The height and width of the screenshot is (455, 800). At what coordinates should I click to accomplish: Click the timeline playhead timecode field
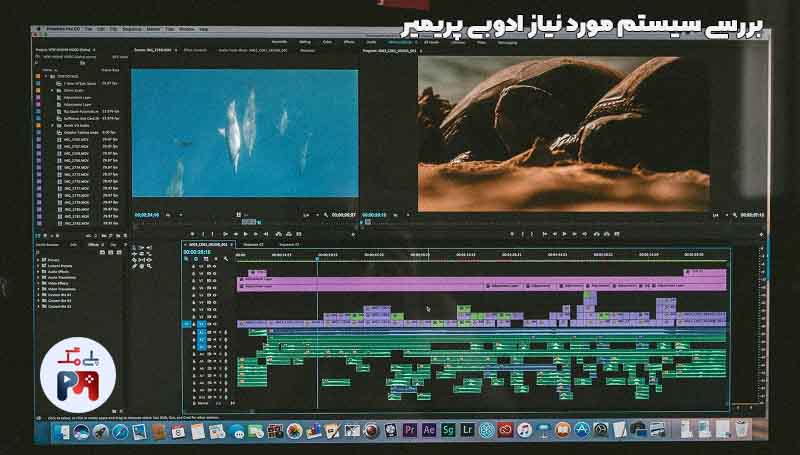196,252
